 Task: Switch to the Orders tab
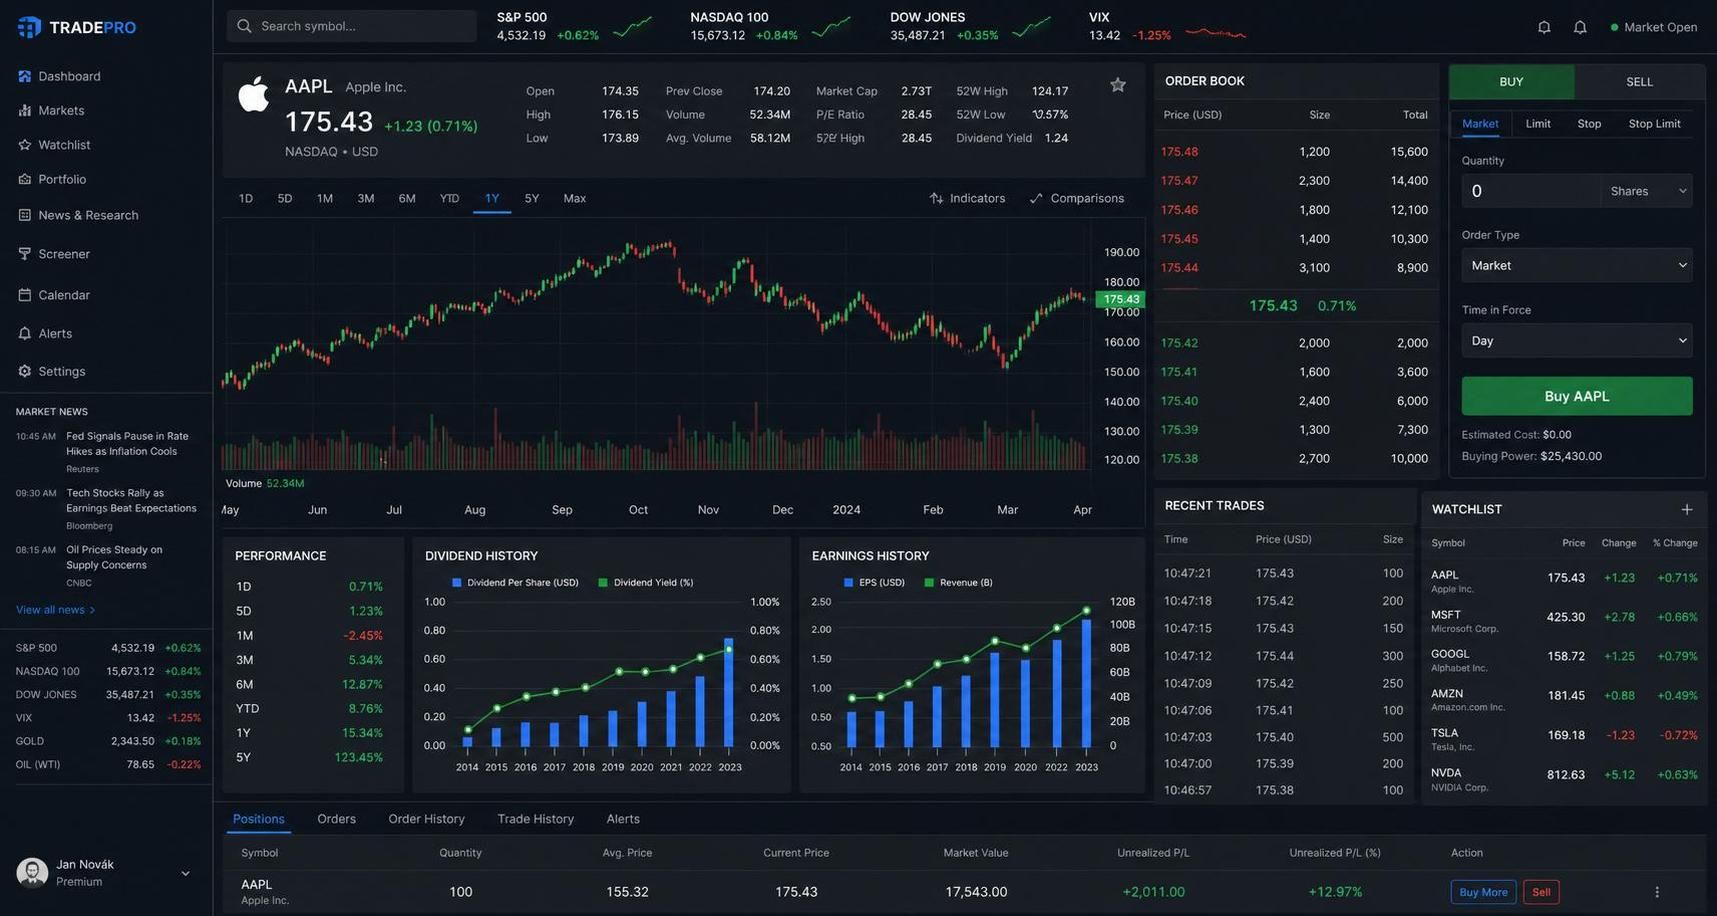[x=336, y=819]
